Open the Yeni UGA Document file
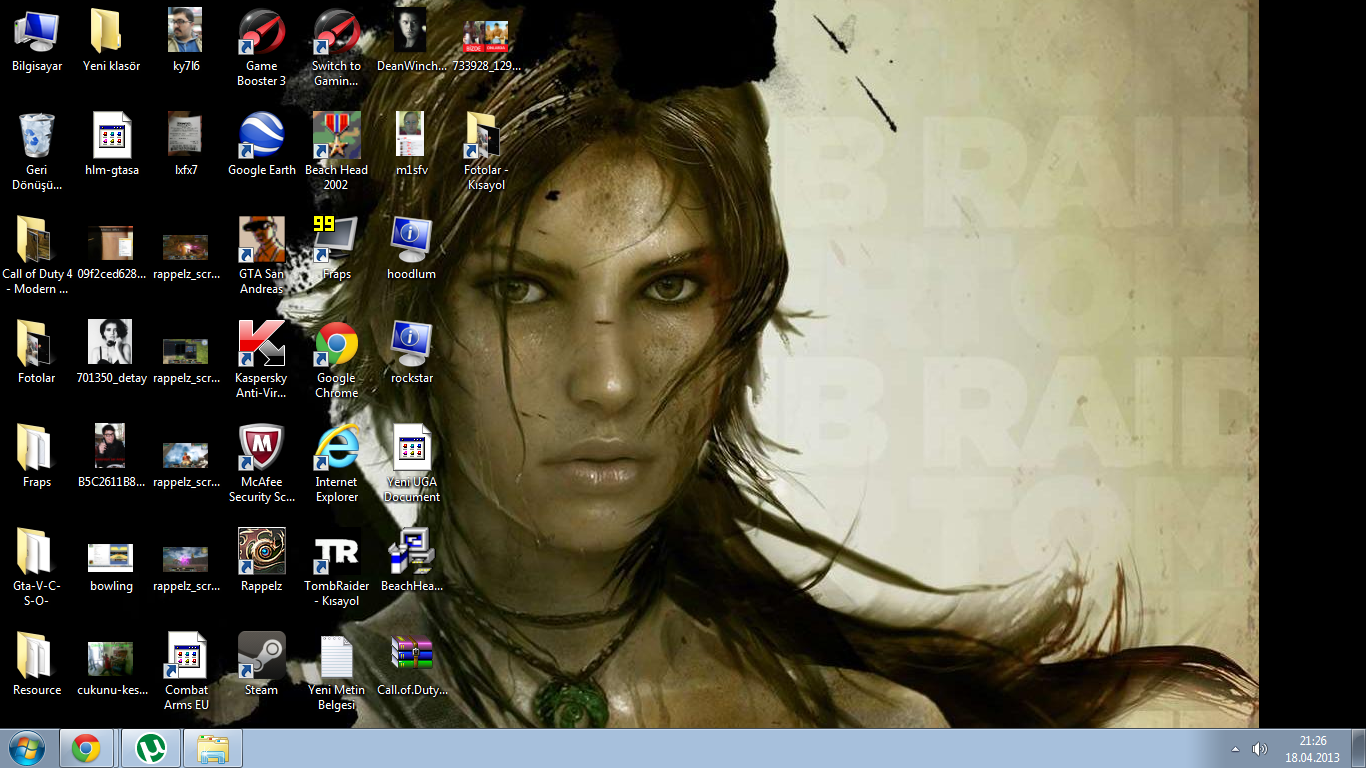Image resolution: width=1366 pixels, height=768 pixels. (x=411, y=463)
